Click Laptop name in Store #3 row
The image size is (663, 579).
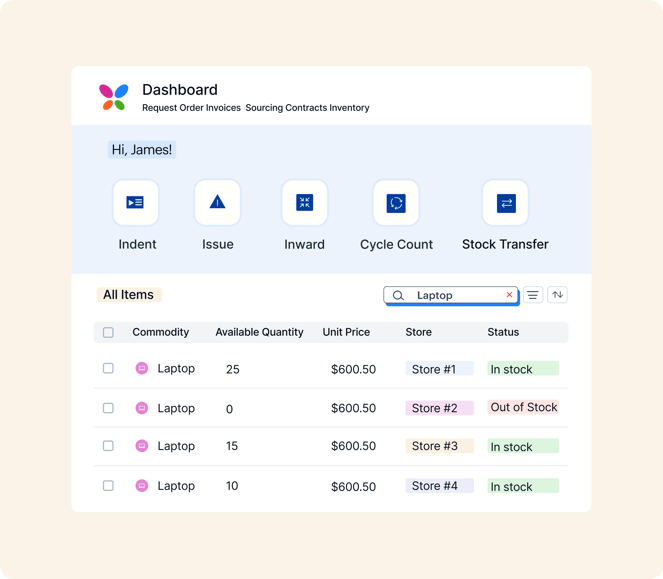point(176,446)
